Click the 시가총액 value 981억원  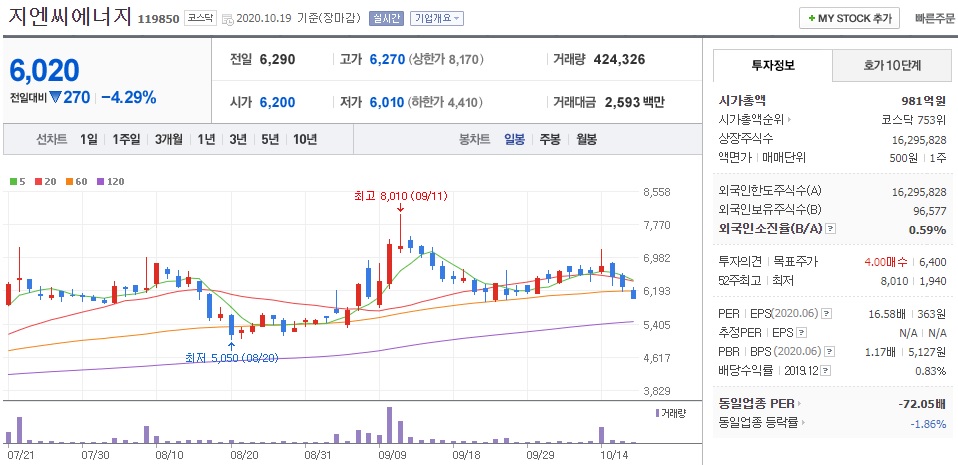[923, 101]
